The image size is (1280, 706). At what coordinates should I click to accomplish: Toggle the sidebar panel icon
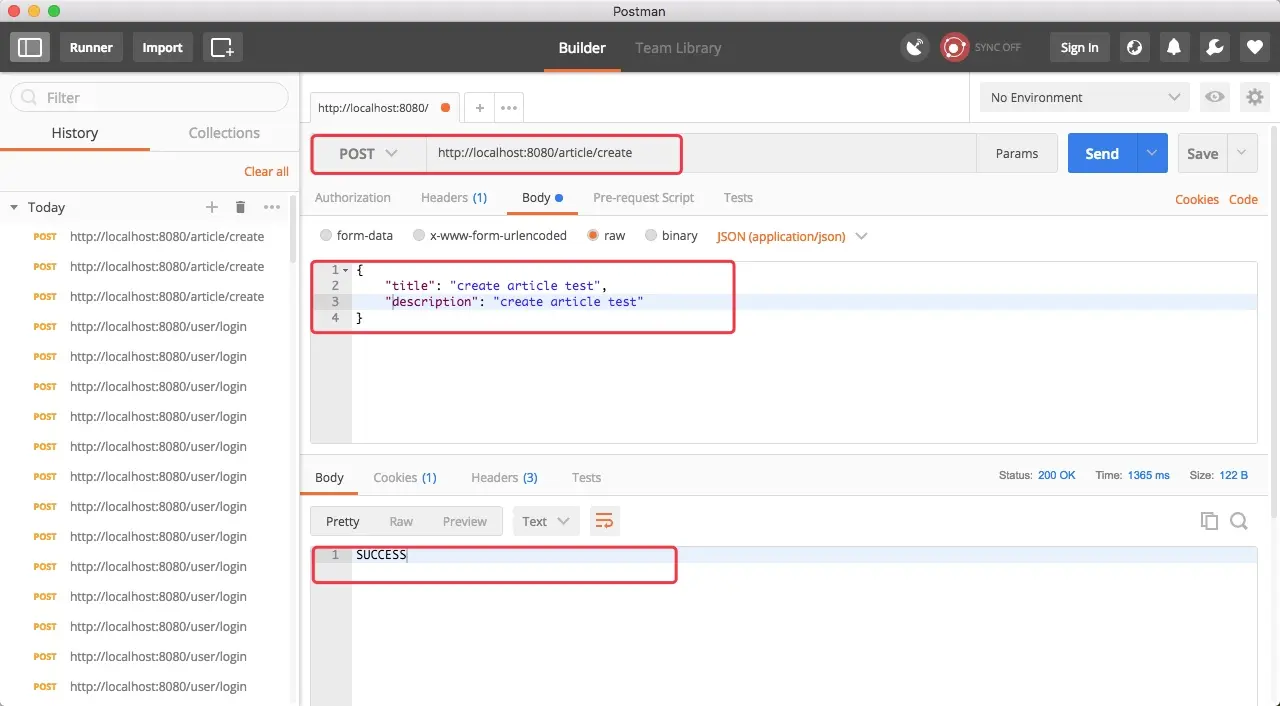tap(30, 47)
